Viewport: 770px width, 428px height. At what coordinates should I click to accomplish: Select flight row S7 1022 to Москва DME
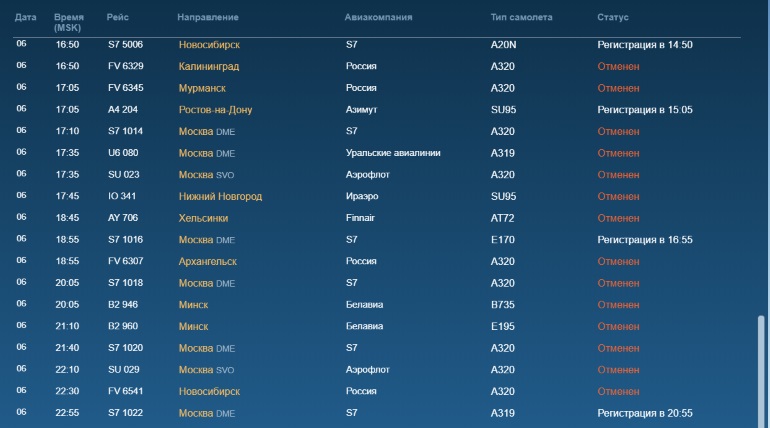point(377,413)
